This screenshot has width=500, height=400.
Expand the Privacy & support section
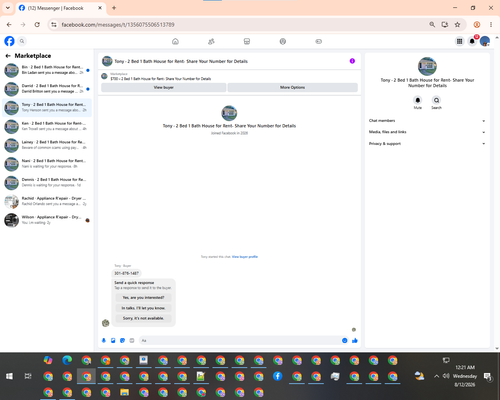427,144
